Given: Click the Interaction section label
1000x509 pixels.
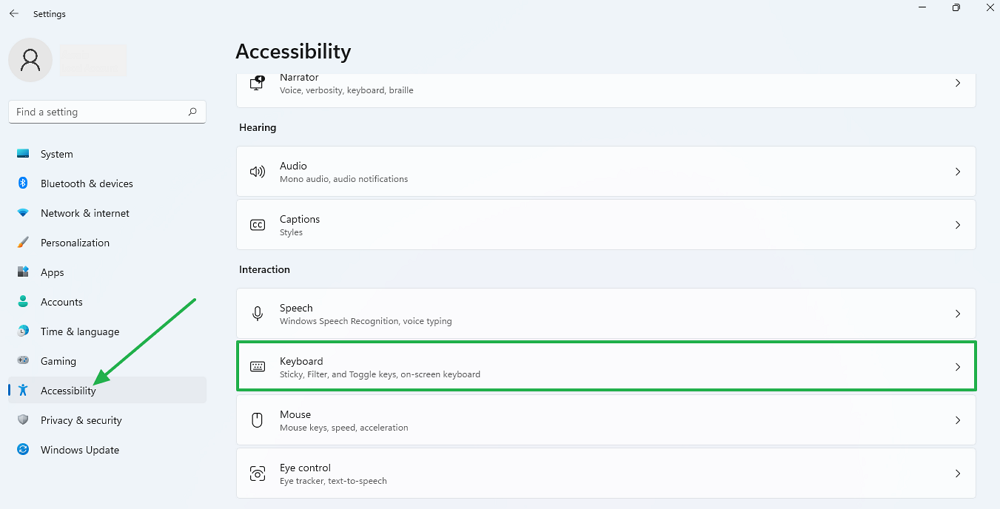Looking at the screenshot, I should [265, 269].
